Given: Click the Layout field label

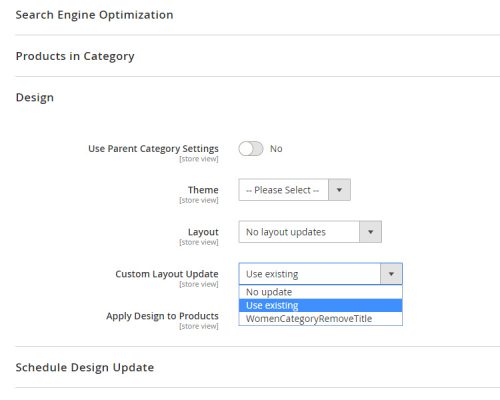Looking at the screenshot, I should tap(203, 232).
